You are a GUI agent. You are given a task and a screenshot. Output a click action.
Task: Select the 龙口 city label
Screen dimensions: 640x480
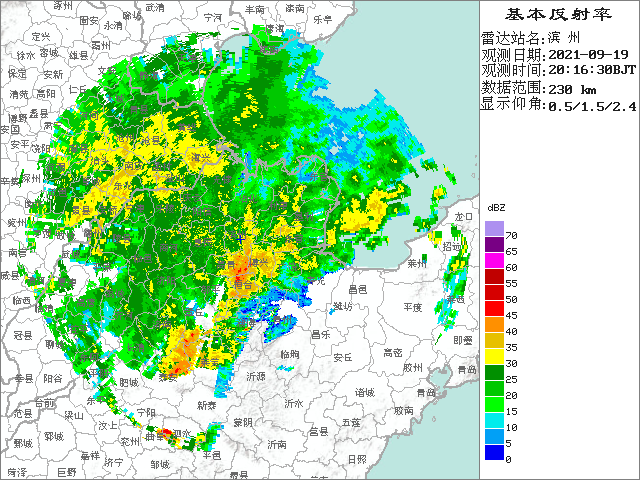click(462, 216)
